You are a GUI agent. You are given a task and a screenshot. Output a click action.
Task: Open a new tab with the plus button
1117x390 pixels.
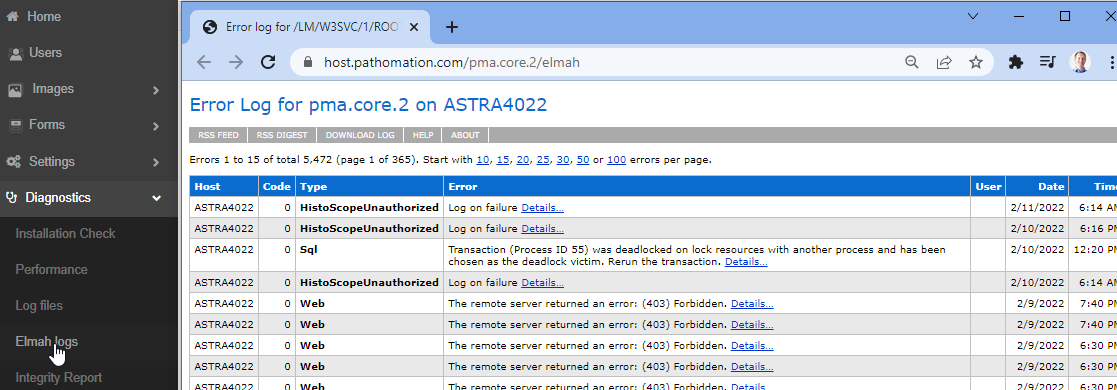(x=452, y=27)
